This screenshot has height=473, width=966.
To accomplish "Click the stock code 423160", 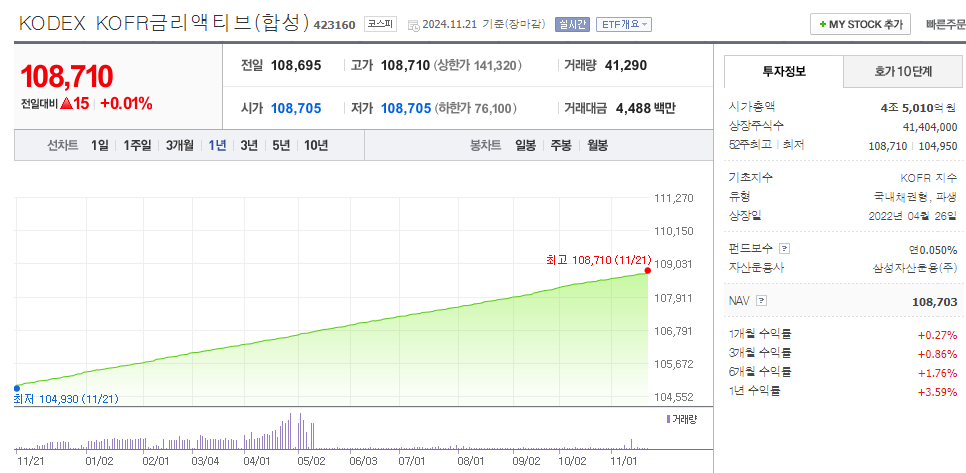I will click(335, 25).
